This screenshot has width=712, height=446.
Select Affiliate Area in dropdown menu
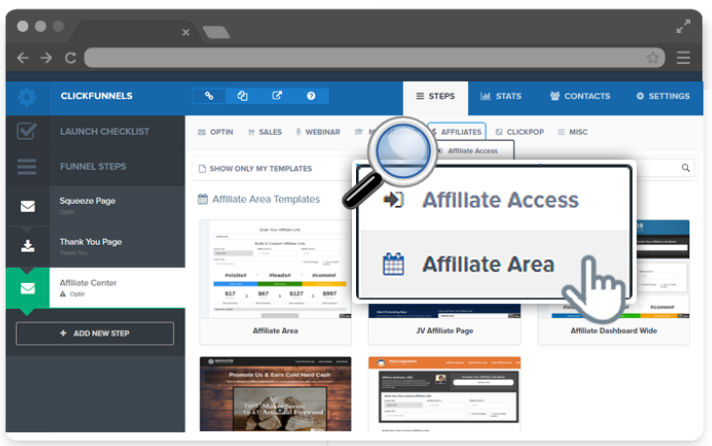tap(489, 264)
